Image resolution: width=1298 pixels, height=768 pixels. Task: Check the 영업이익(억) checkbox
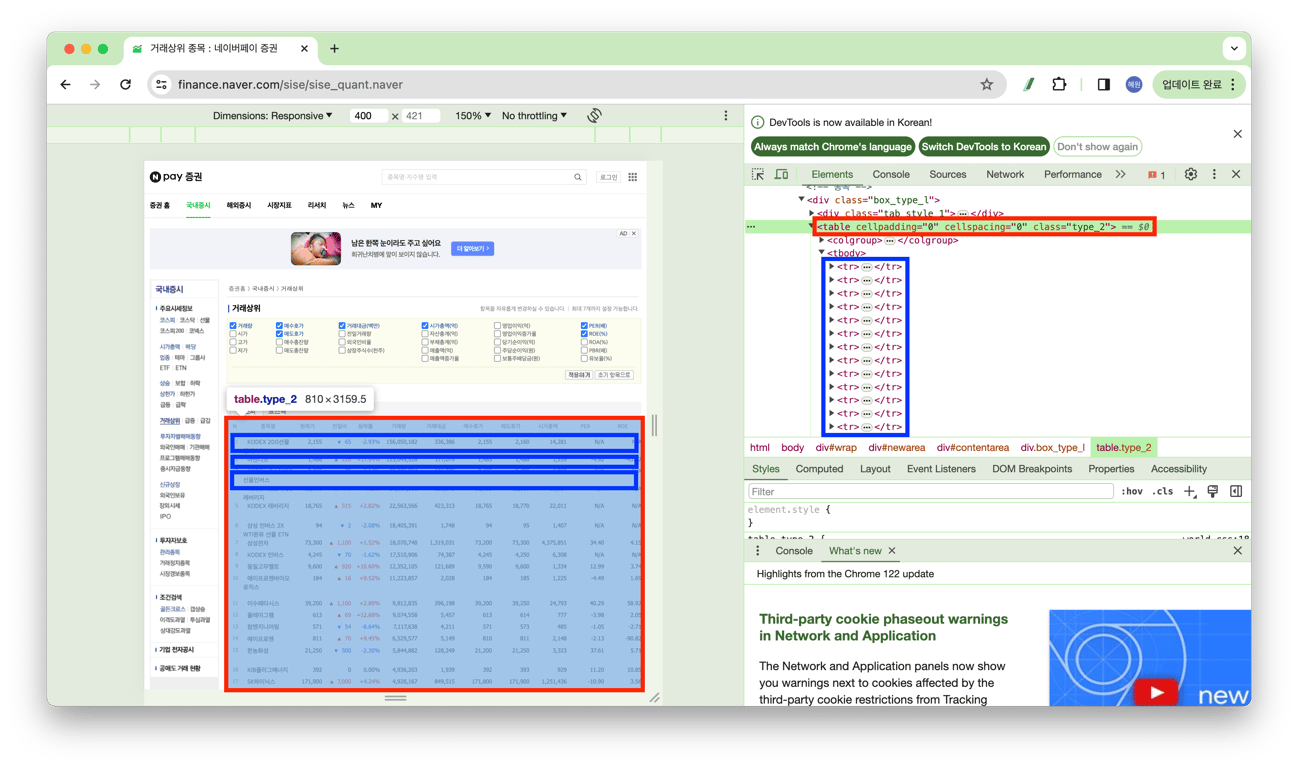pyautogui.click(x=497, y=326)
